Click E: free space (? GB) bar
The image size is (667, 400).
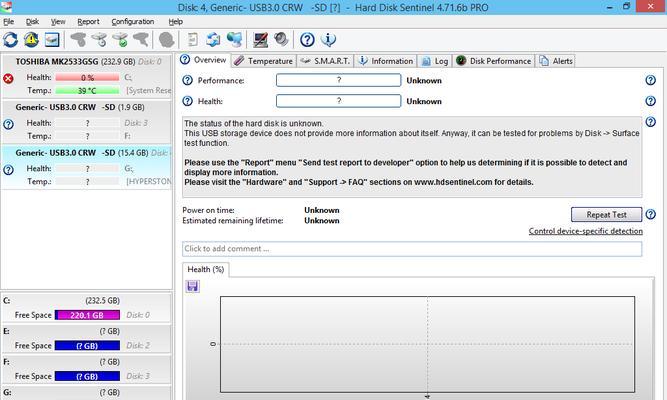87,346
